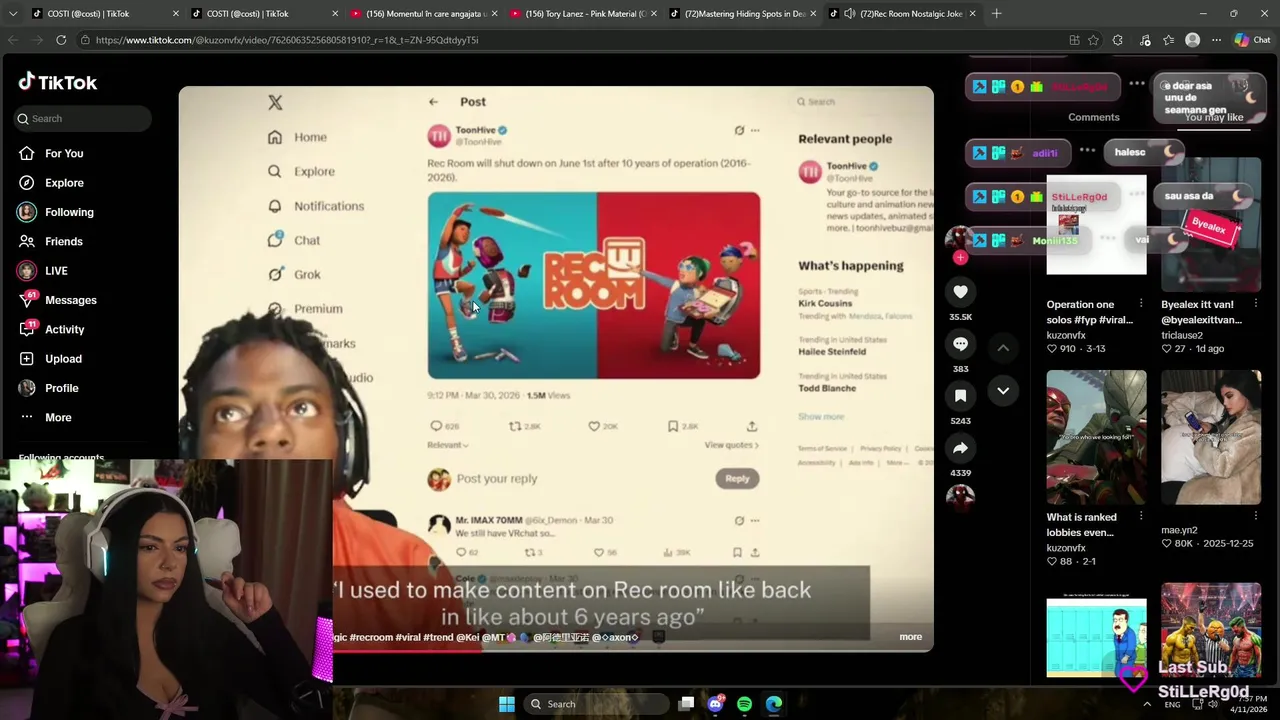Image resolution: width=1280 pixels, height=720 pixels.
Task: Share the video using arrow icon
Action: (960, 448)
